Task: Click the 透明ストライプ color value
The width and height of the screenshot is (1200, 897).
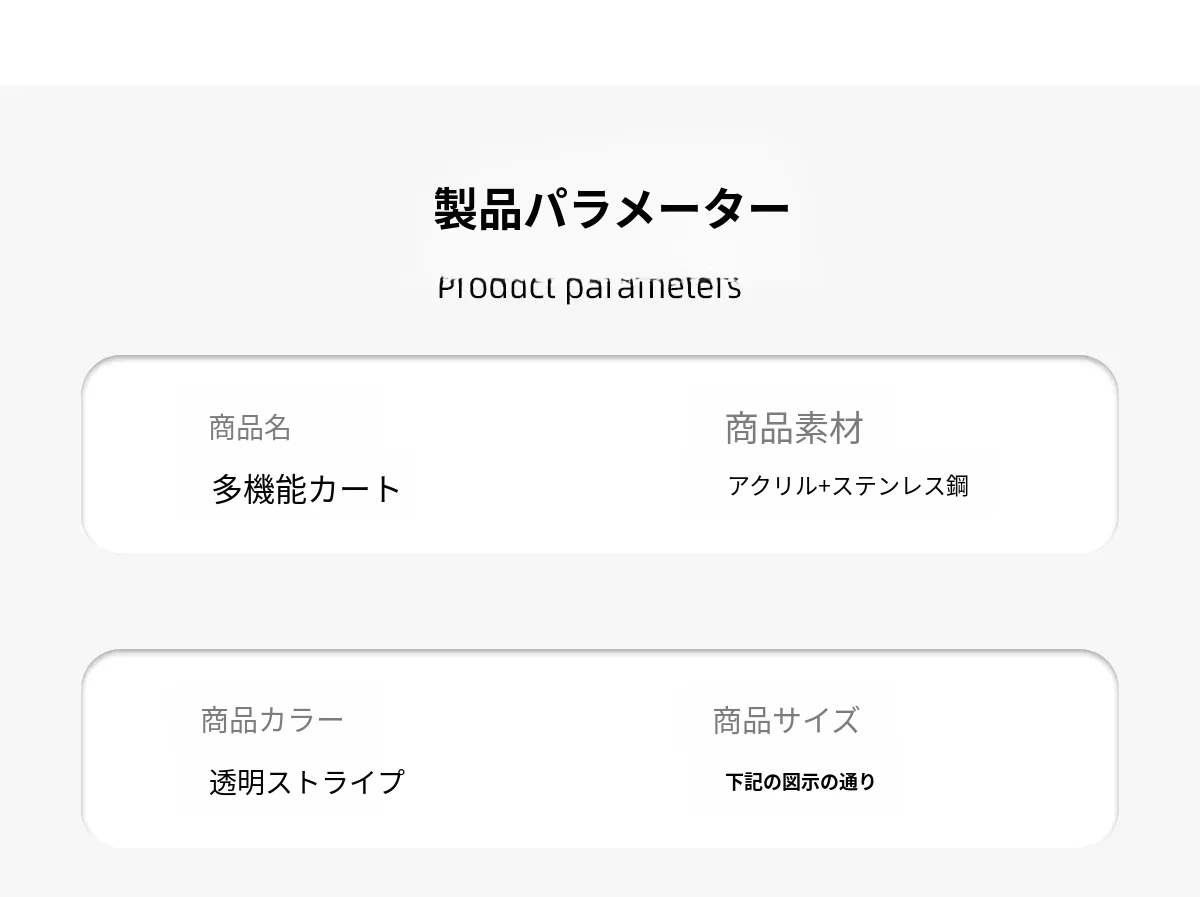Action: [306, 781]
